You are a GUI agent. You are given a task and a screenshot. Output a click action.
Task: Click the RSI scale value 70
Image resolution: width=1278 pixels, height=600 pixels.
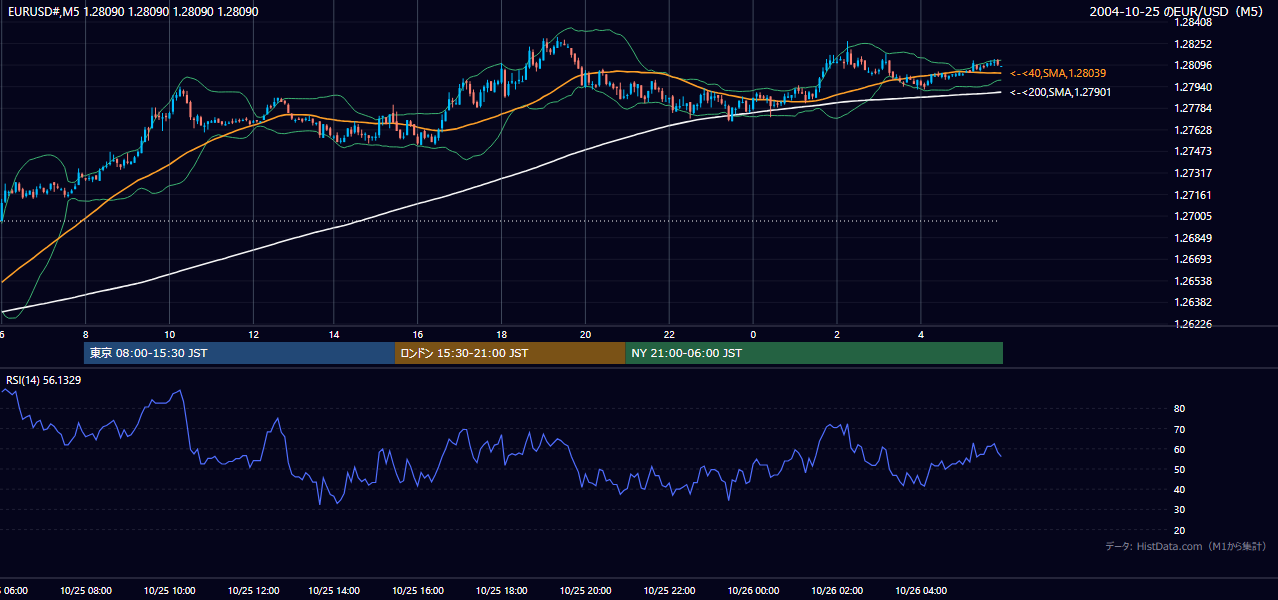1180,429
